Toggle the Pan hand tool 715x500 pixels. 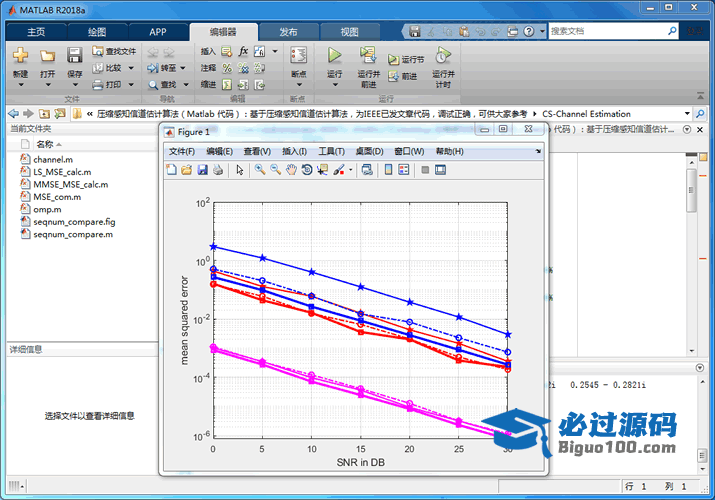coord(291,170)
